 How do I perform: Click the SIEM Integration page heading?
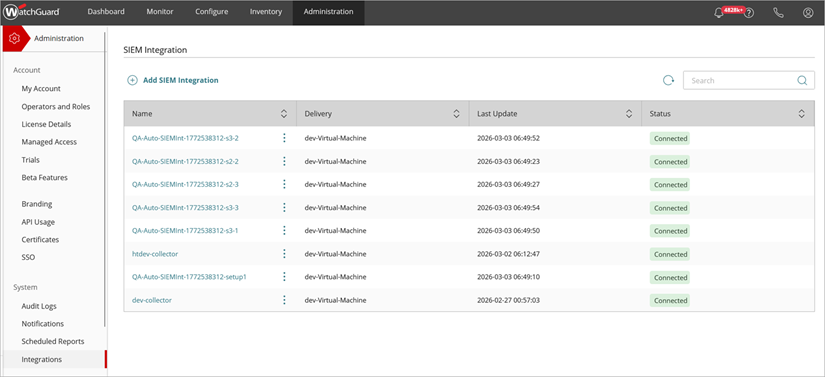tap(155, 50)
